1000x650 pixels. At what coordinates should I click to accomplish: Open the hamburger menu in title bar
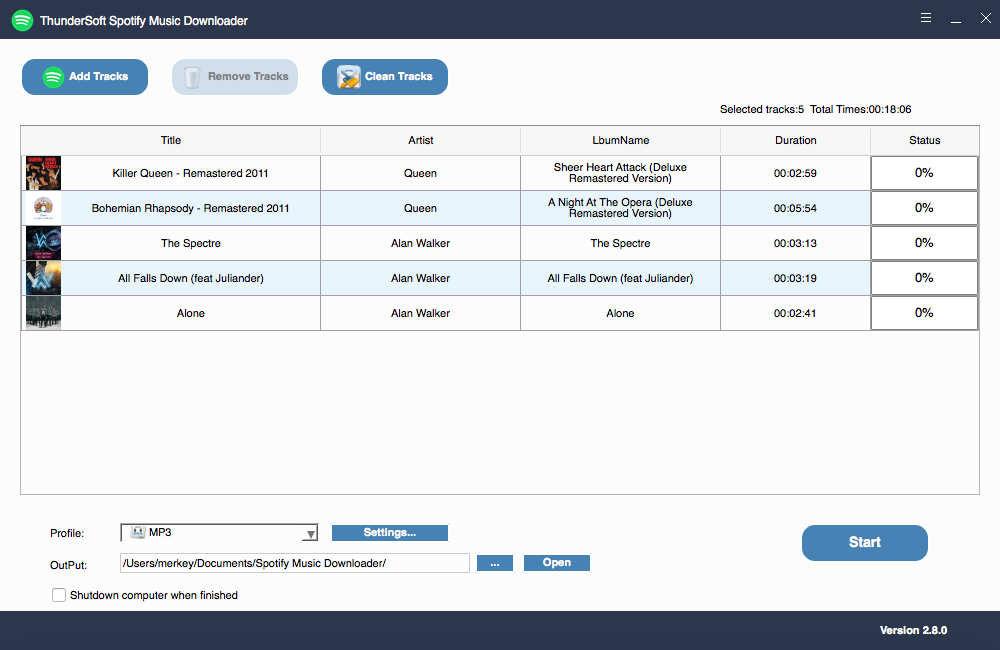925,18
